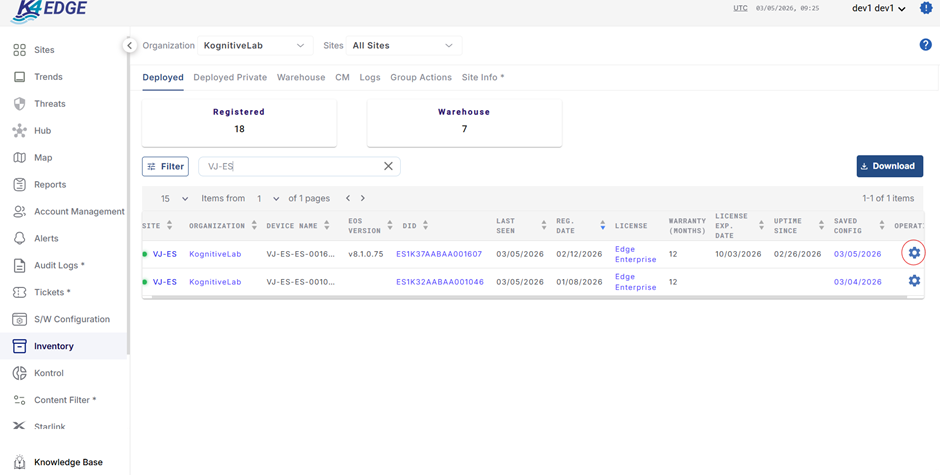Open operations gear for device ES1K32AABAA001046
Viewport: 940px width, 475px height.
coord(913,282)
